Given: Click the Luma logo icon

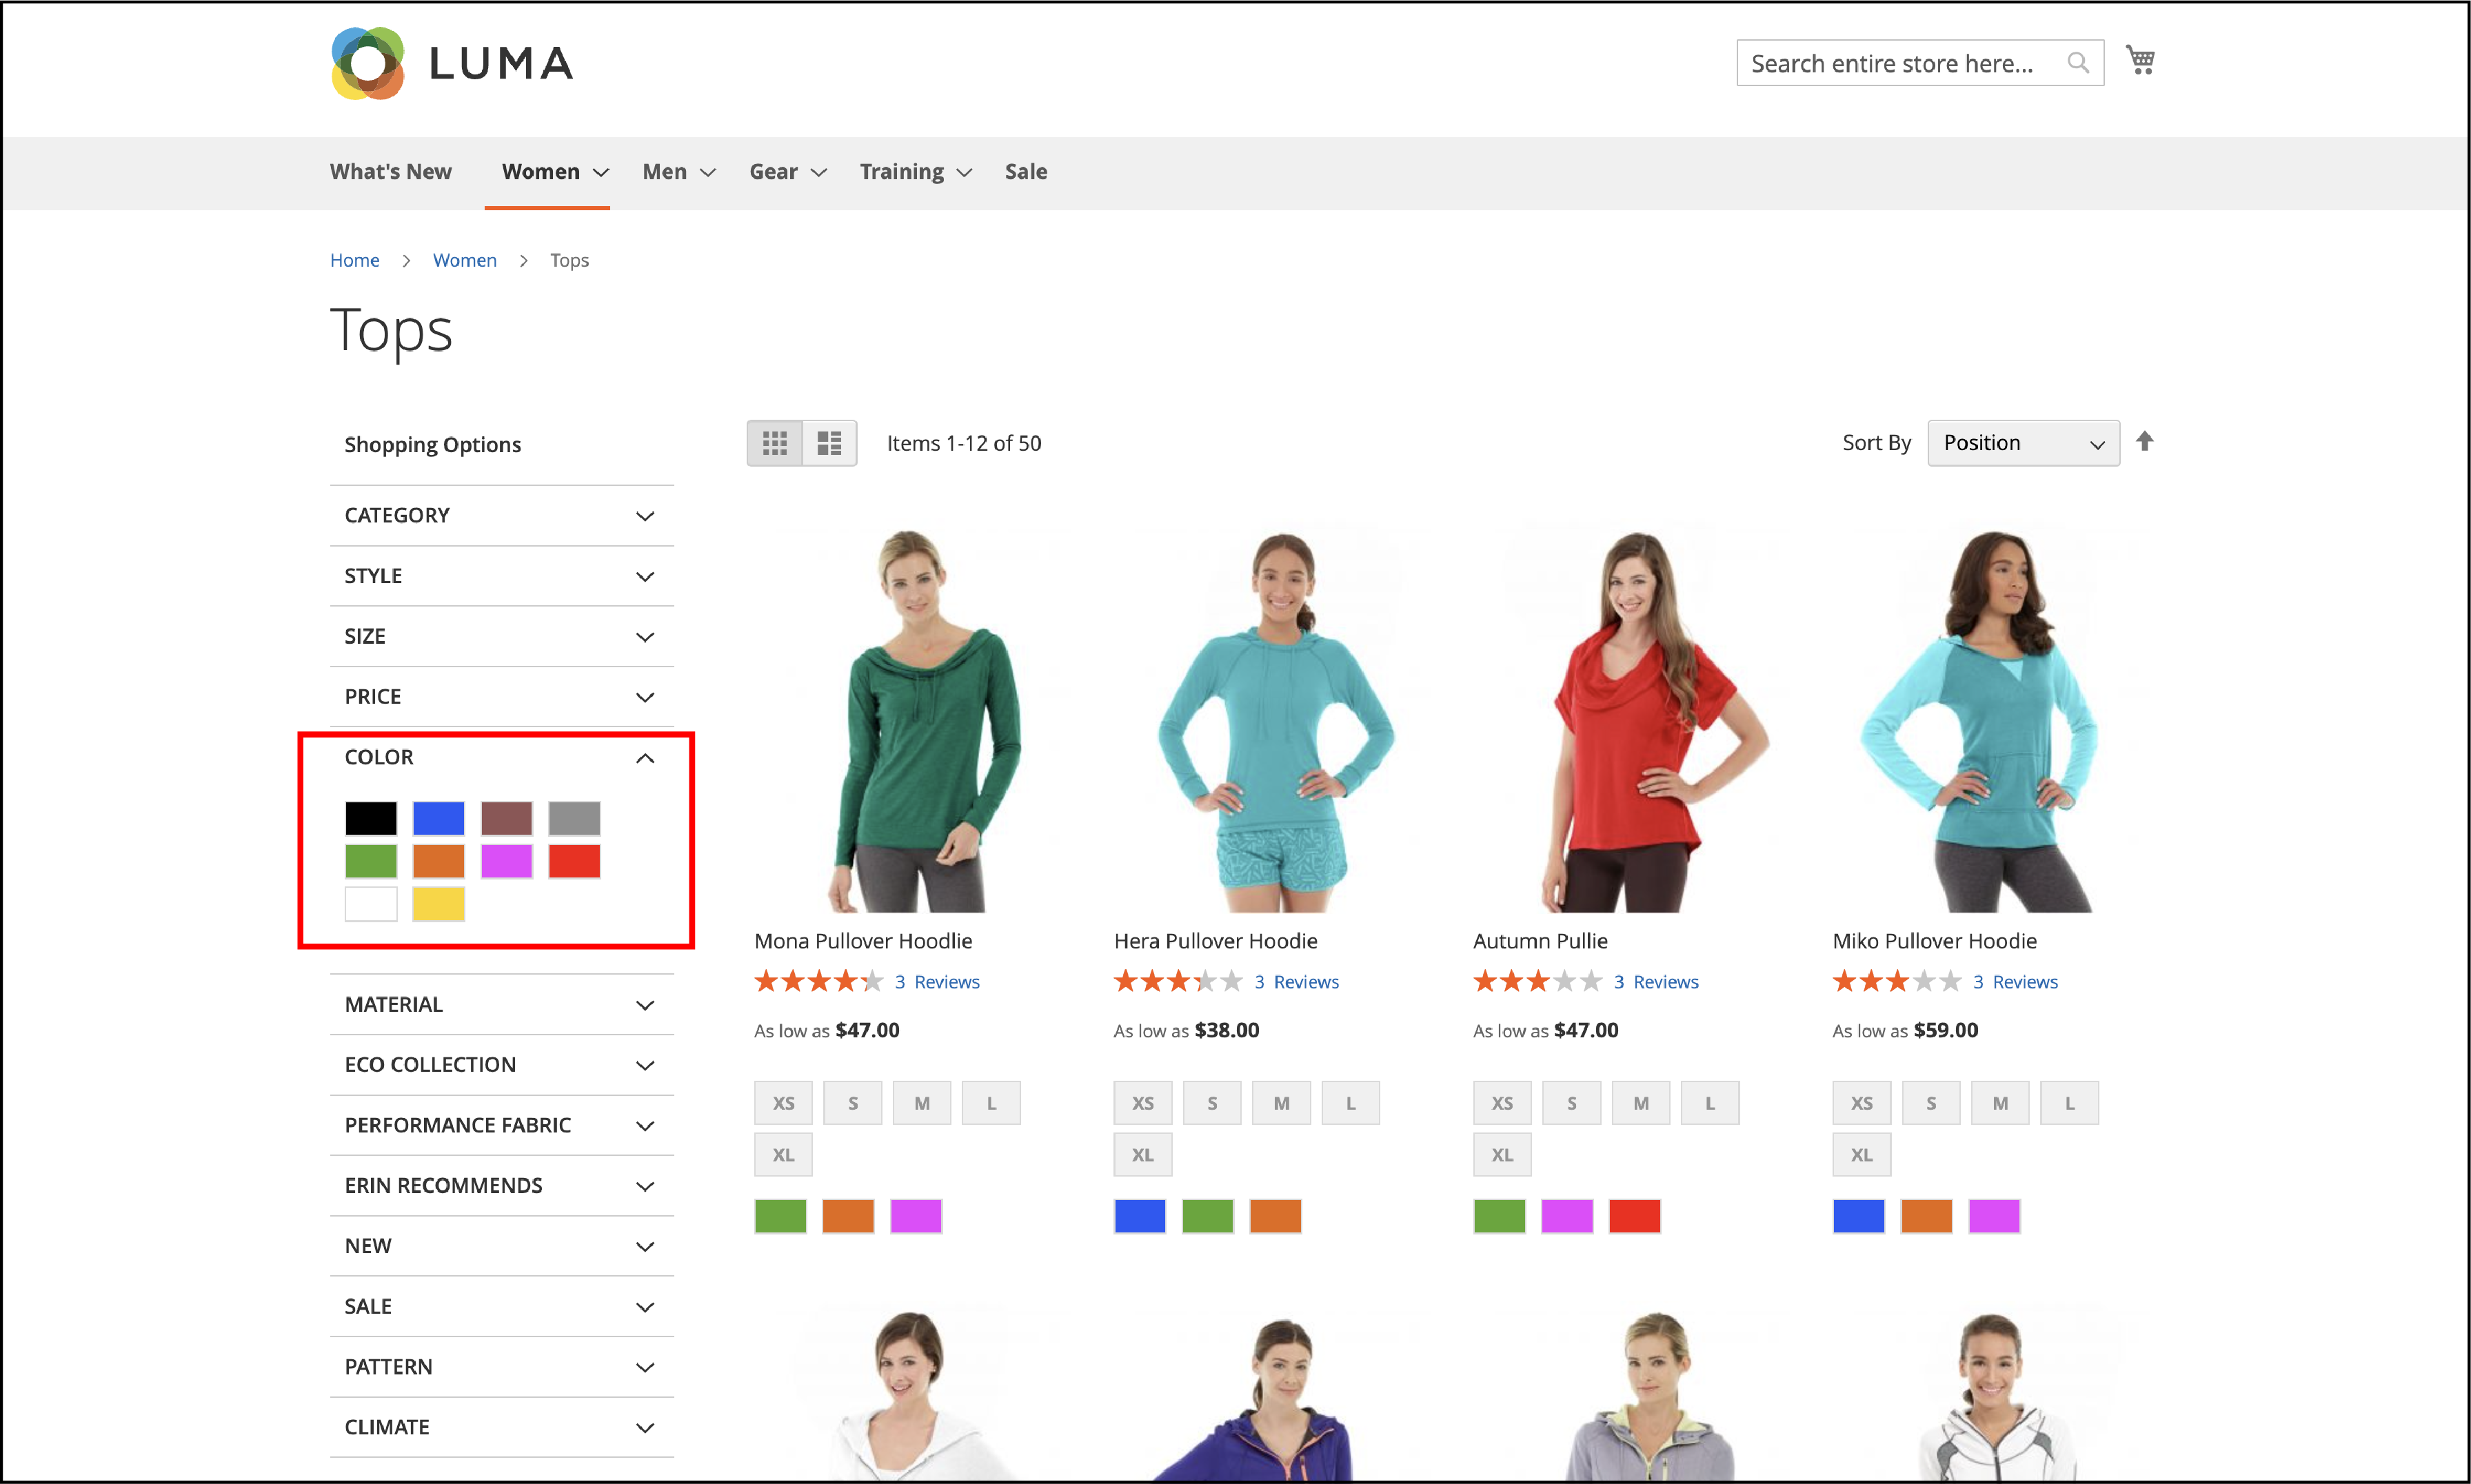Looking at the screenshot, I should point(368,63).
